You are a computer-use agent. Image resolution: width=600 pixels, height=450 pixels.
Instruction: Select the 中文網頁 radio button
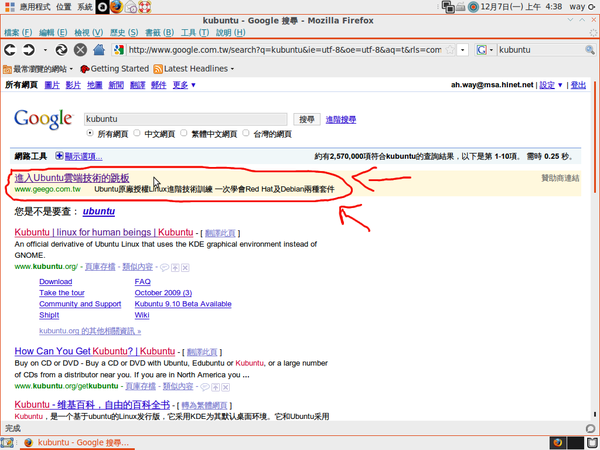click(x=137, y=133)
